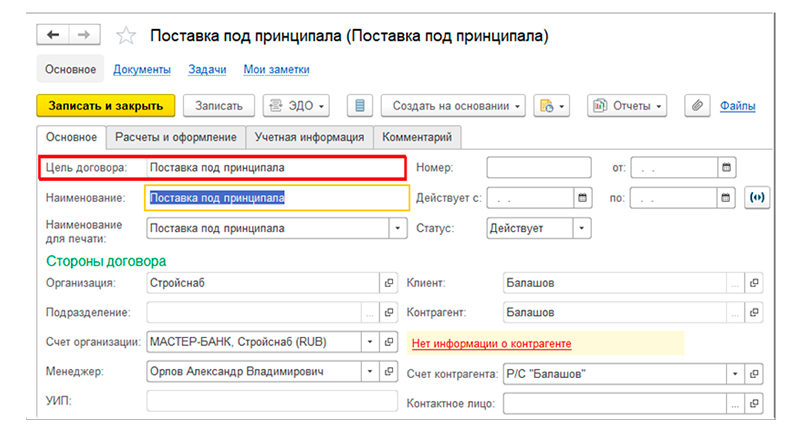Click the paperclip attachments icon
The width and height of the screenshot is (805, 432).
click(697, 106)
